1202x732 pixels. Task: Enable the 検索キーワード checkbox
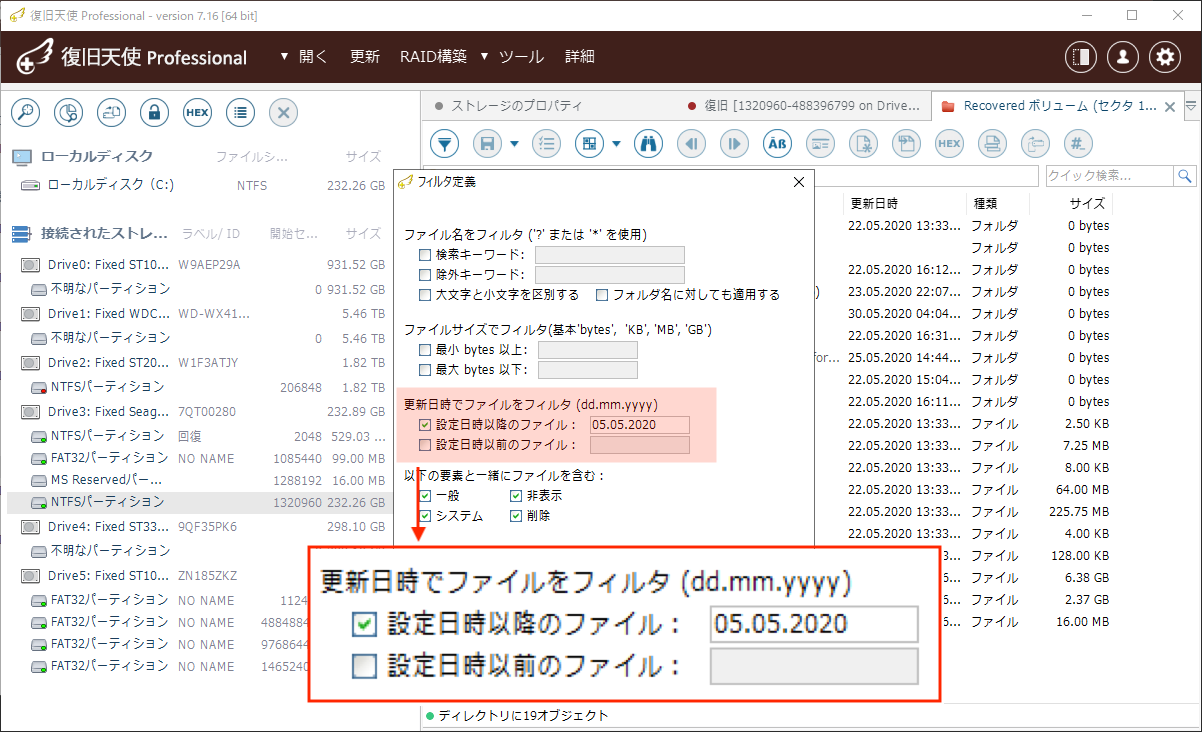(x=425, y=255)
